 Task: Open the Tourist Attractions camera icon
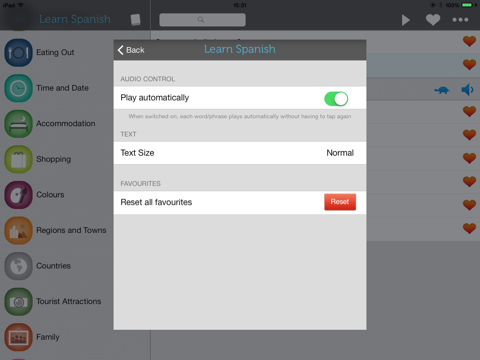pyautogui.click(x=18, y=302)
